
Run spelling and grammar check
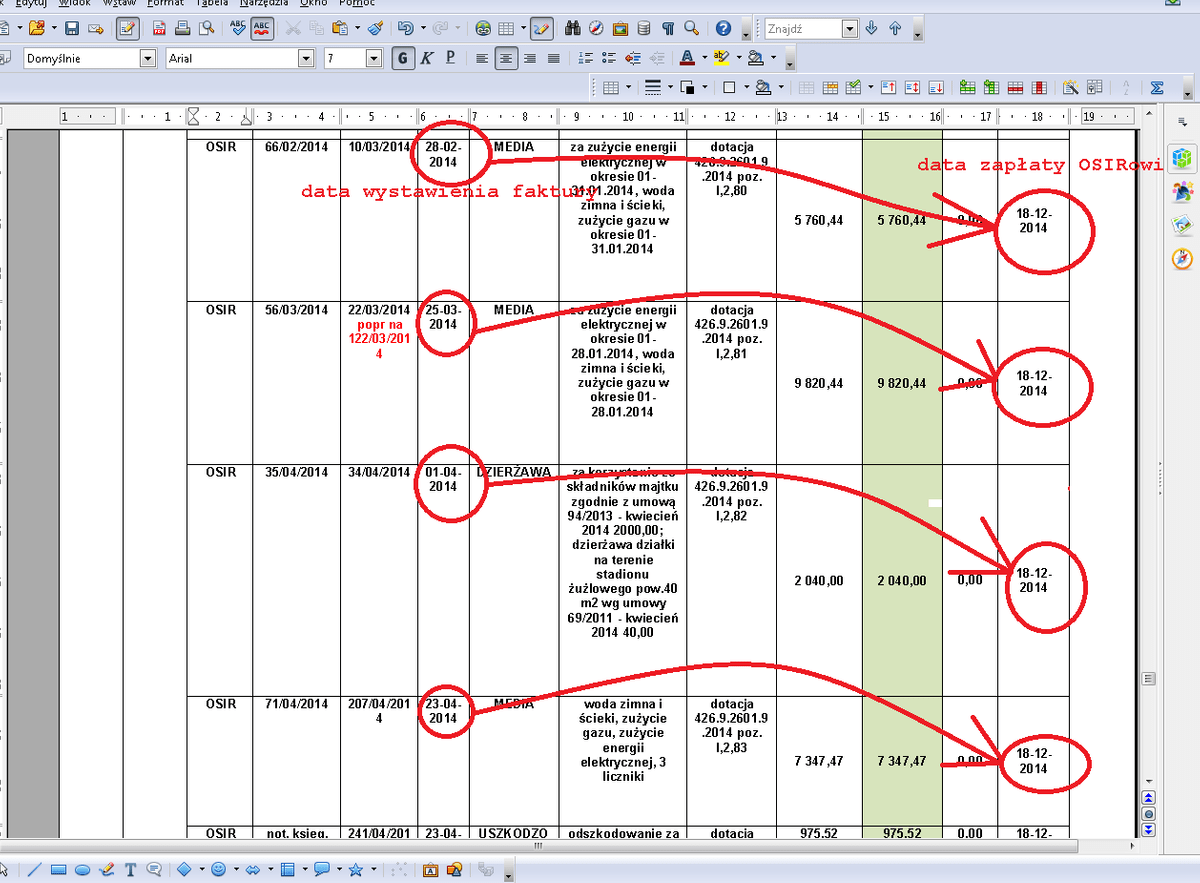pyautogui.click(x=238, y=28)
